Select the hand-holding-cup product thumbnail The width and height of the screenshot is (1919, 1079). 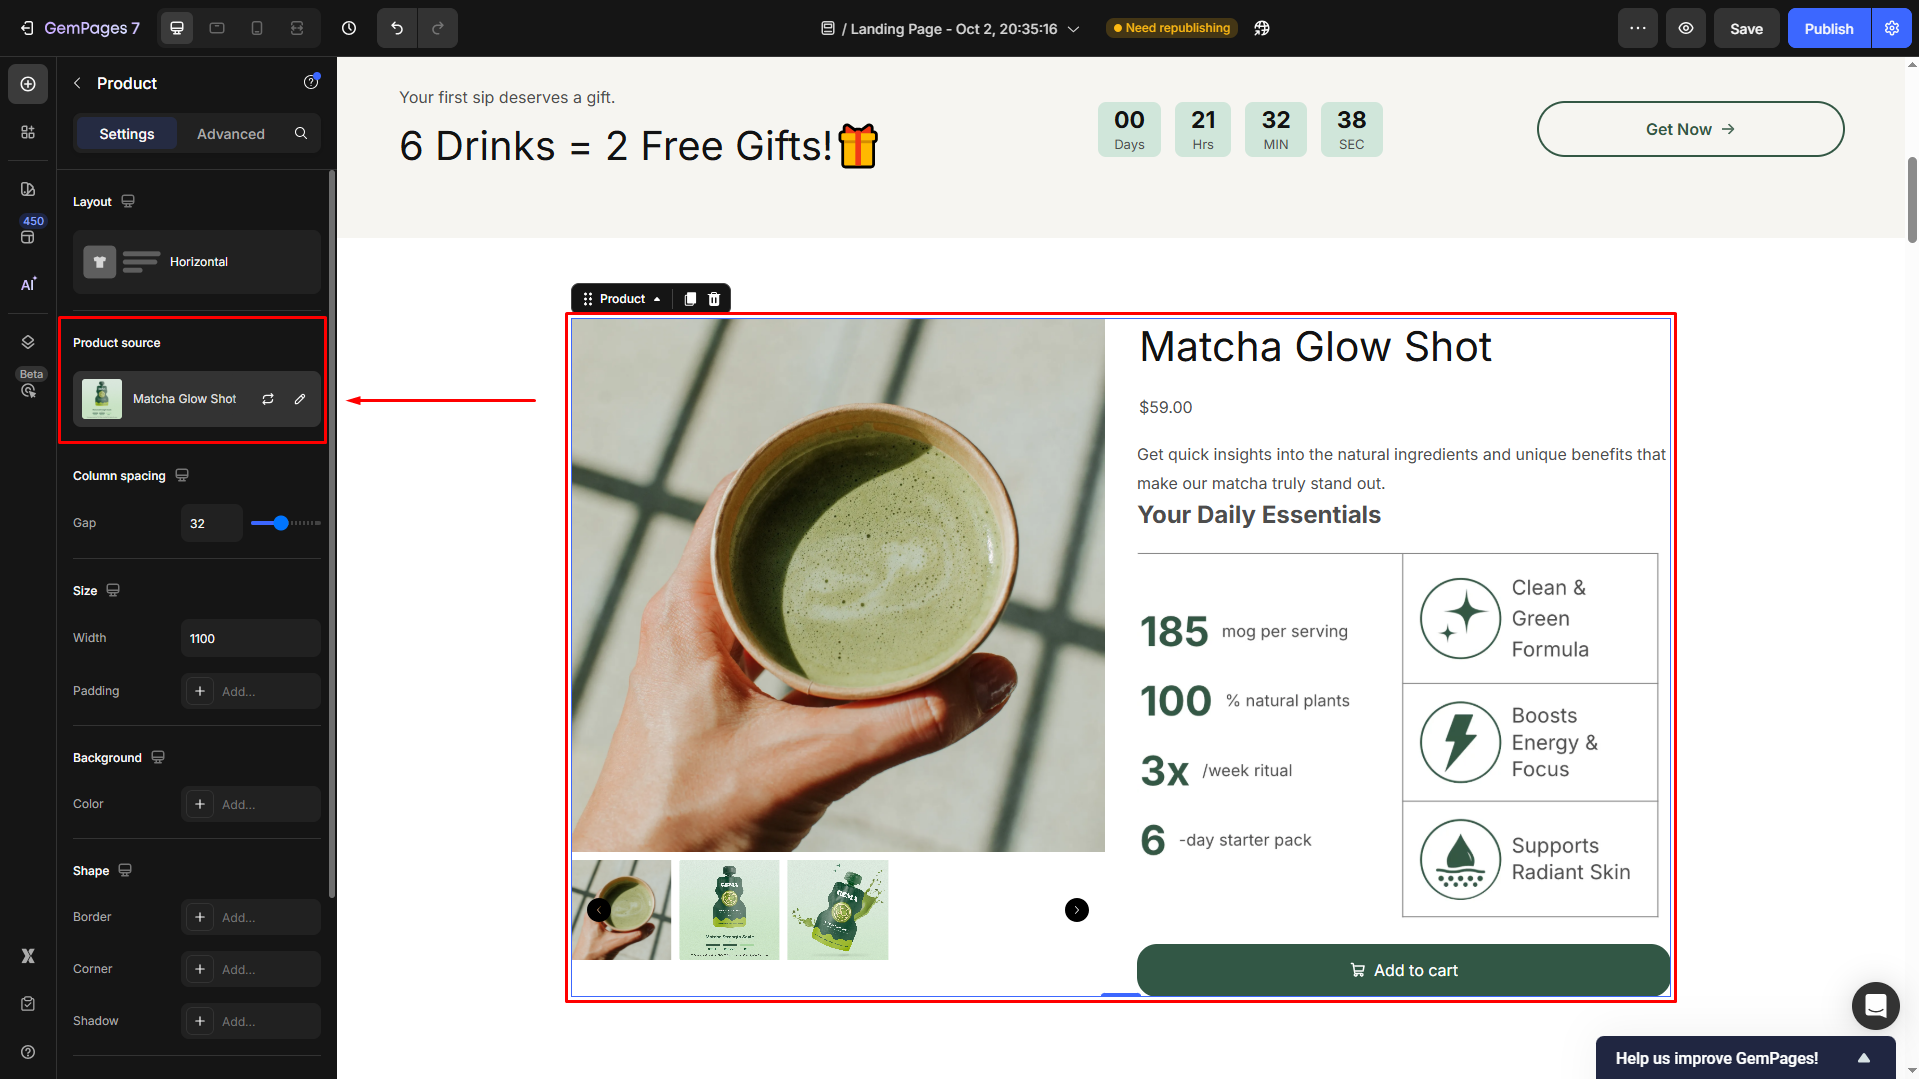point(622,910)
